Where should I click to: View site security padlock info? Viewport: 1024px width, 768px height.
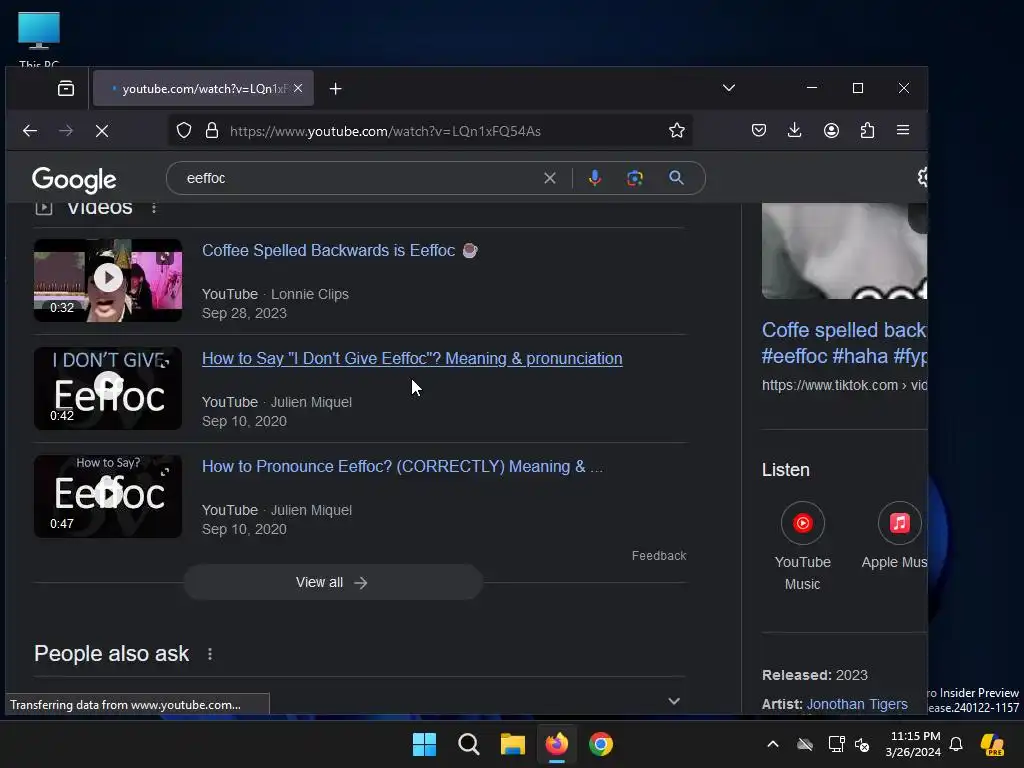coord(212,131)
